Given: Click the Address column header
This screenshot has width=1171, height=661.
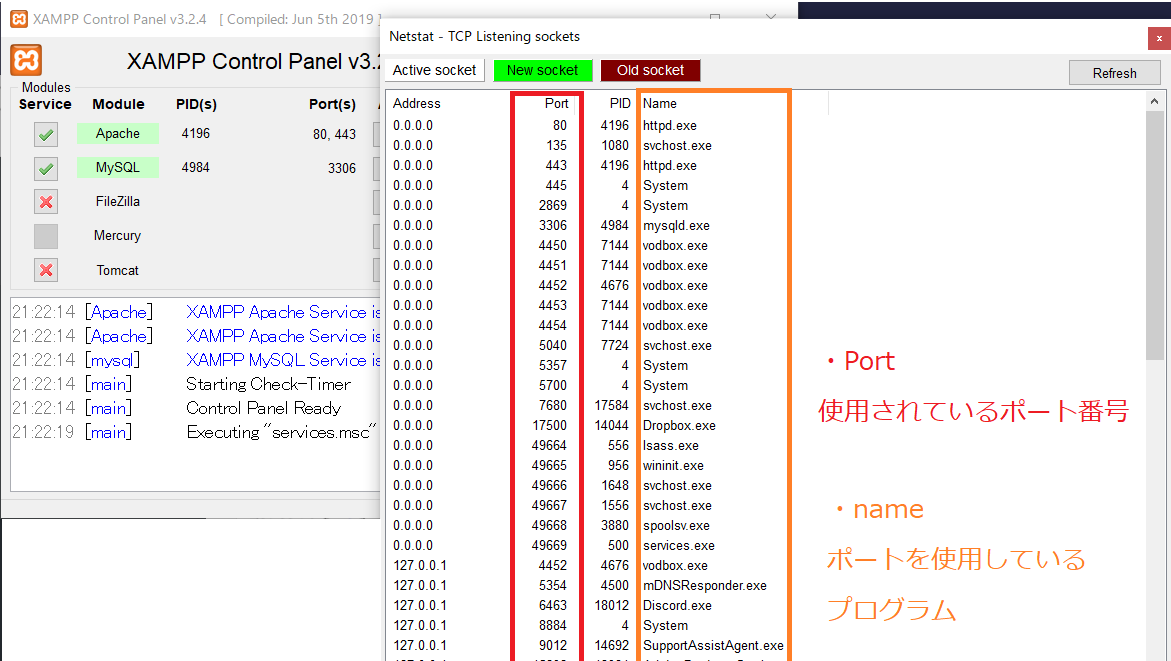Looking at the screenshot, I should tap(416, 103).
